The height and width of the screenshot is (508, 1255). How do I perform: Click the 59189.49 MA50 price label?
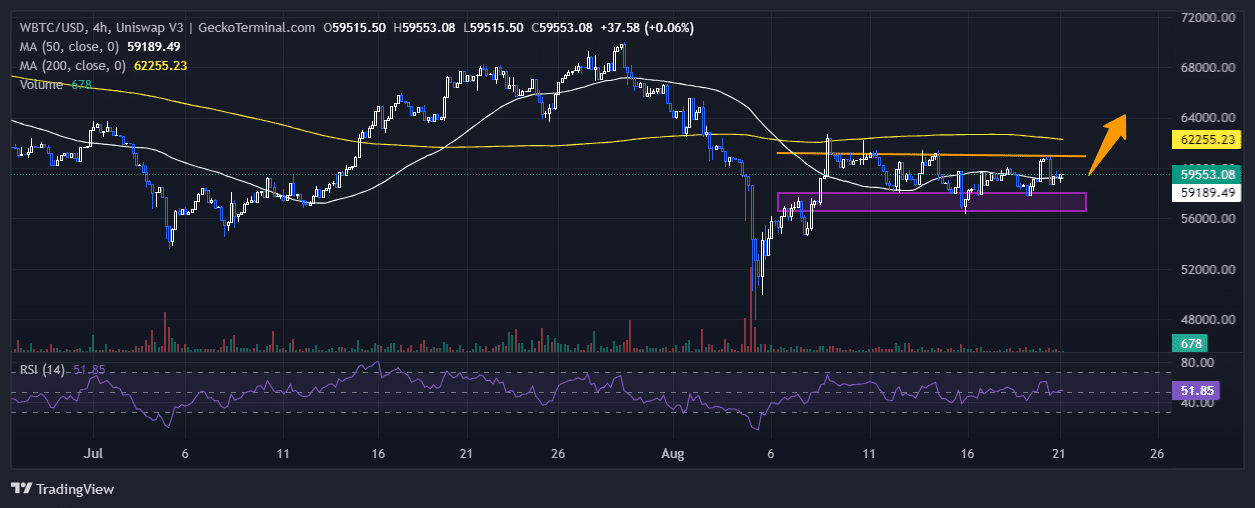pos(1204,192)
